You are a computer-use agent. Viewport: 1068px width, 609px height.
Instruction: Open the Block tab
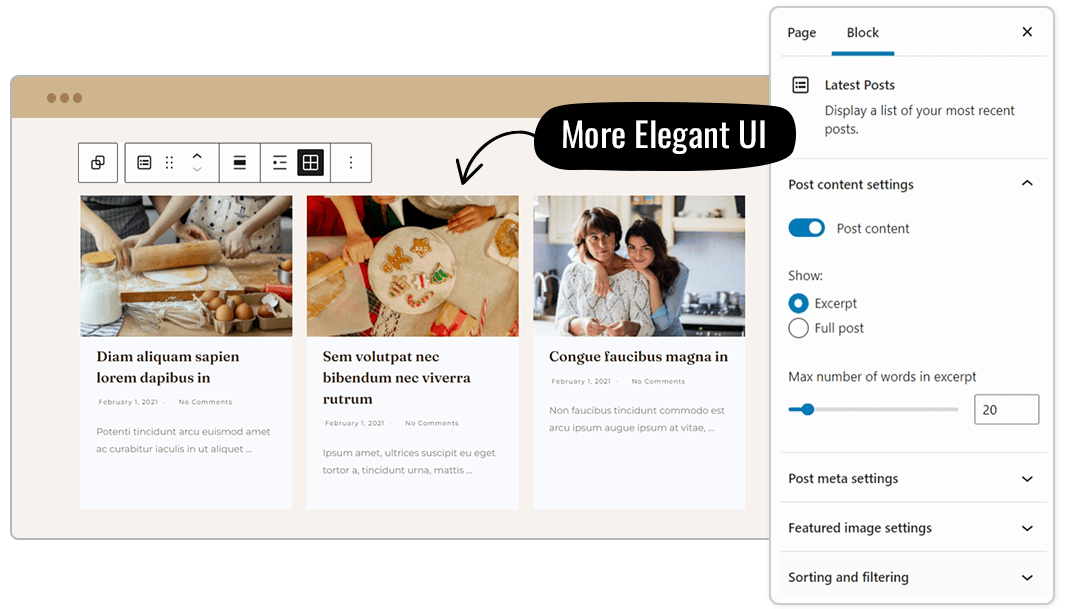[x=863, y=33]
